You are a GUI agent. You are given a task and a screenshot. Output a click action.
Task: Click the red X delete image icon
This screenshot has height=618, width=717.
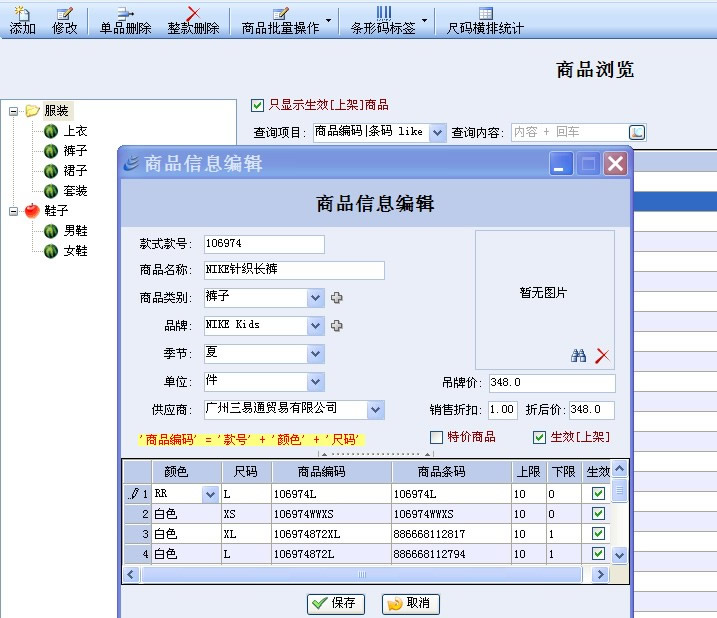602,355
